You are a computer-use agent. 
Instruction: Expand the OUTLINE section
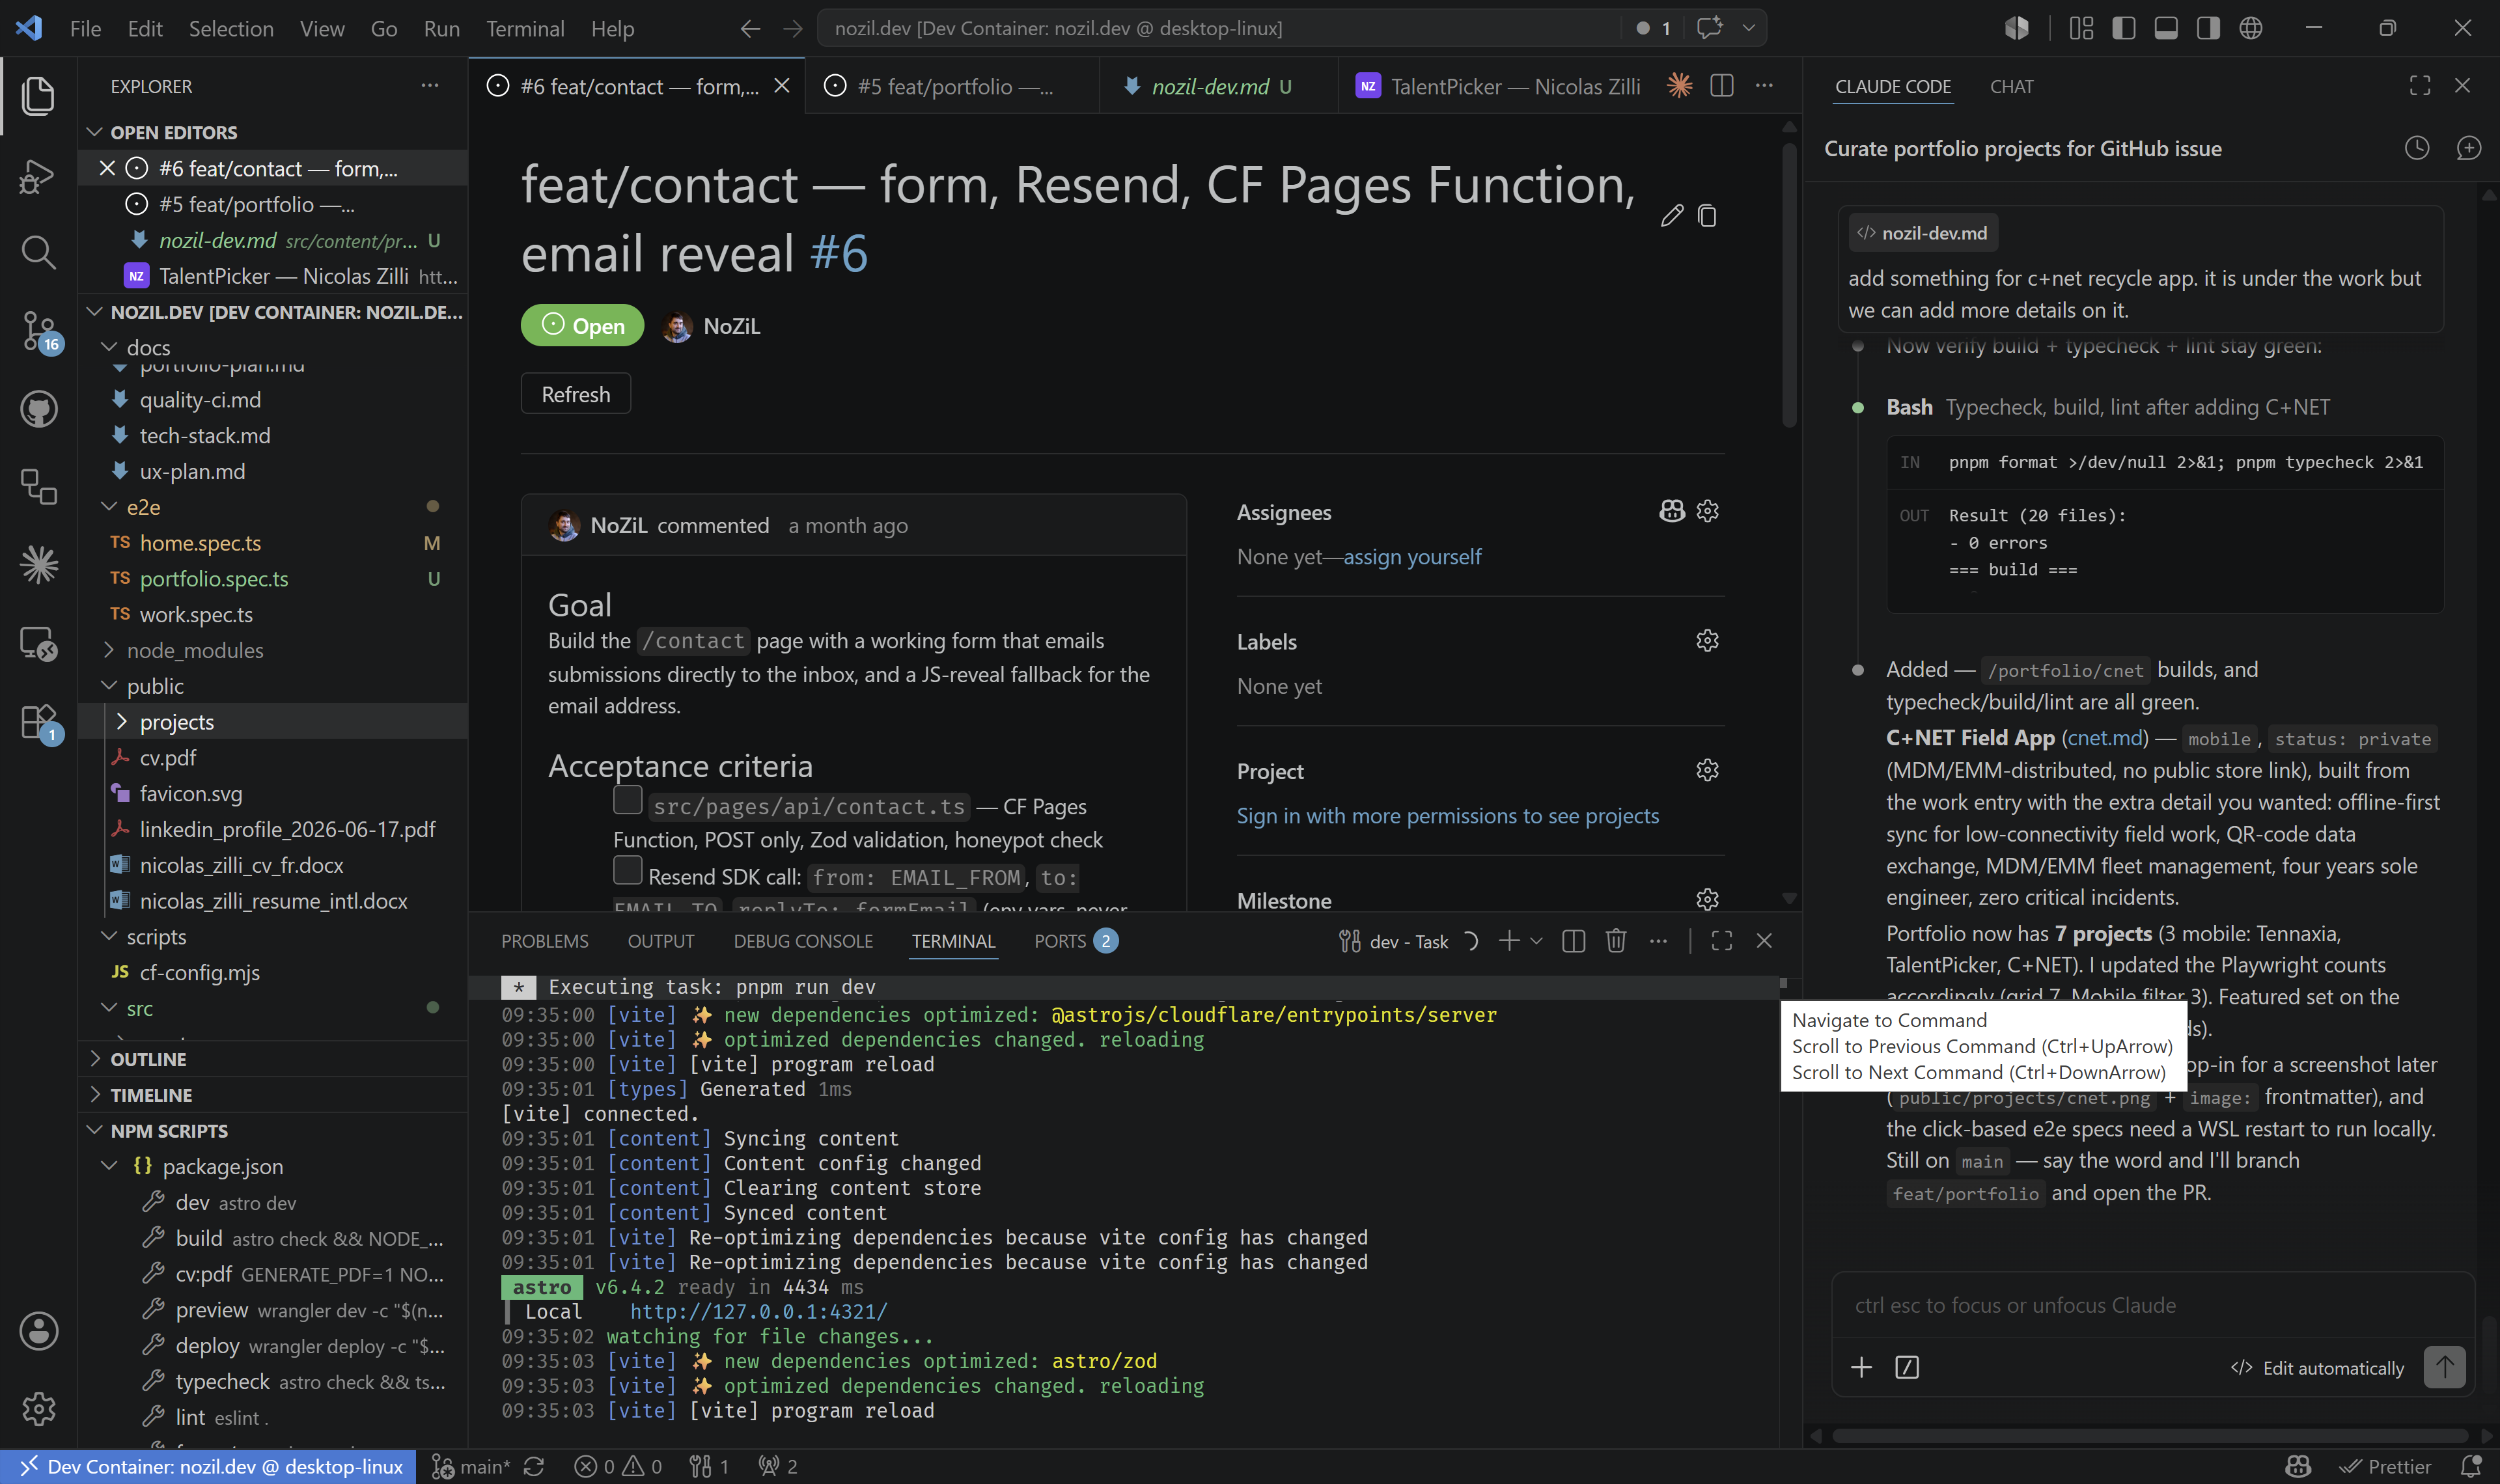coord(273,1059)
